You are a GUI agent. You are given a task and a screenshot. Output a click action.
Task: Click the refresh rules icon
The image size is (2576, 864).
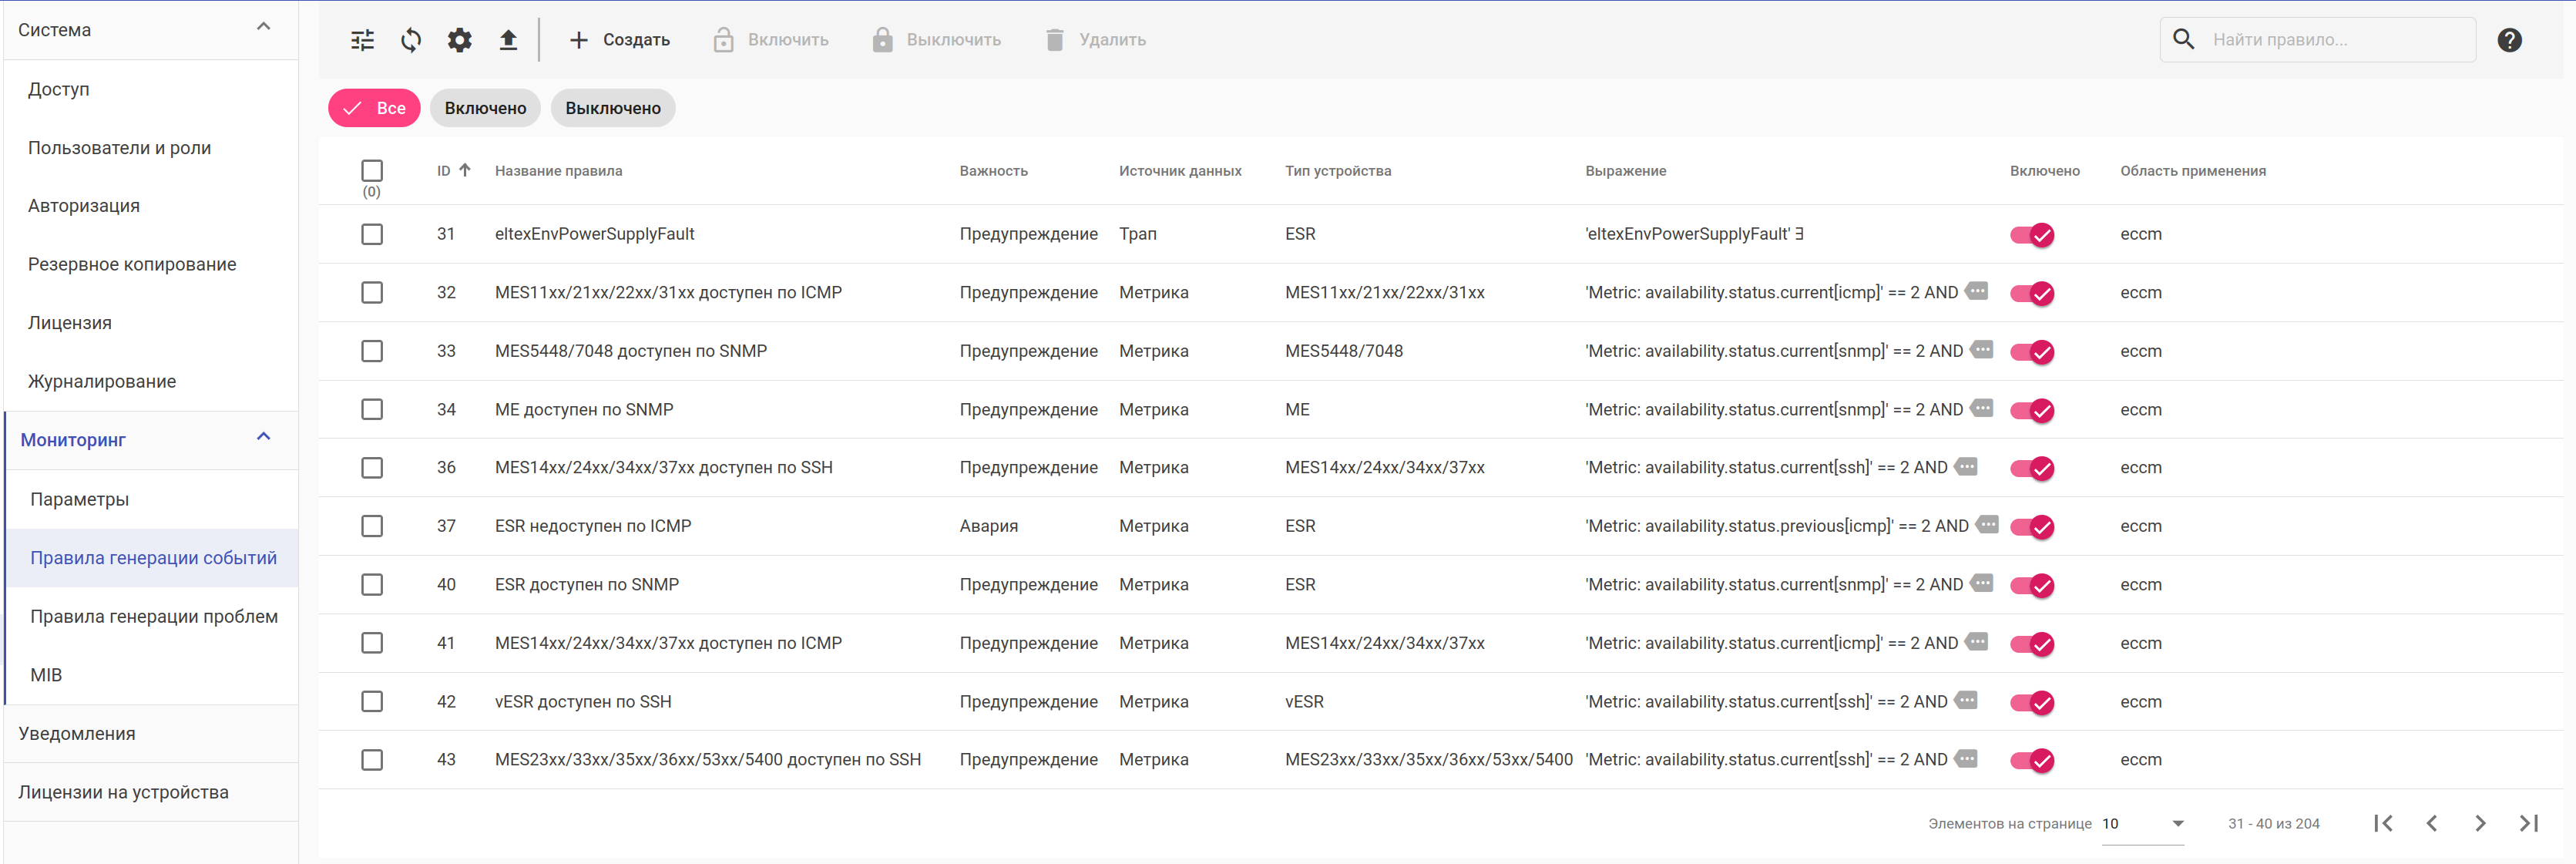click(x=411, y=40)
